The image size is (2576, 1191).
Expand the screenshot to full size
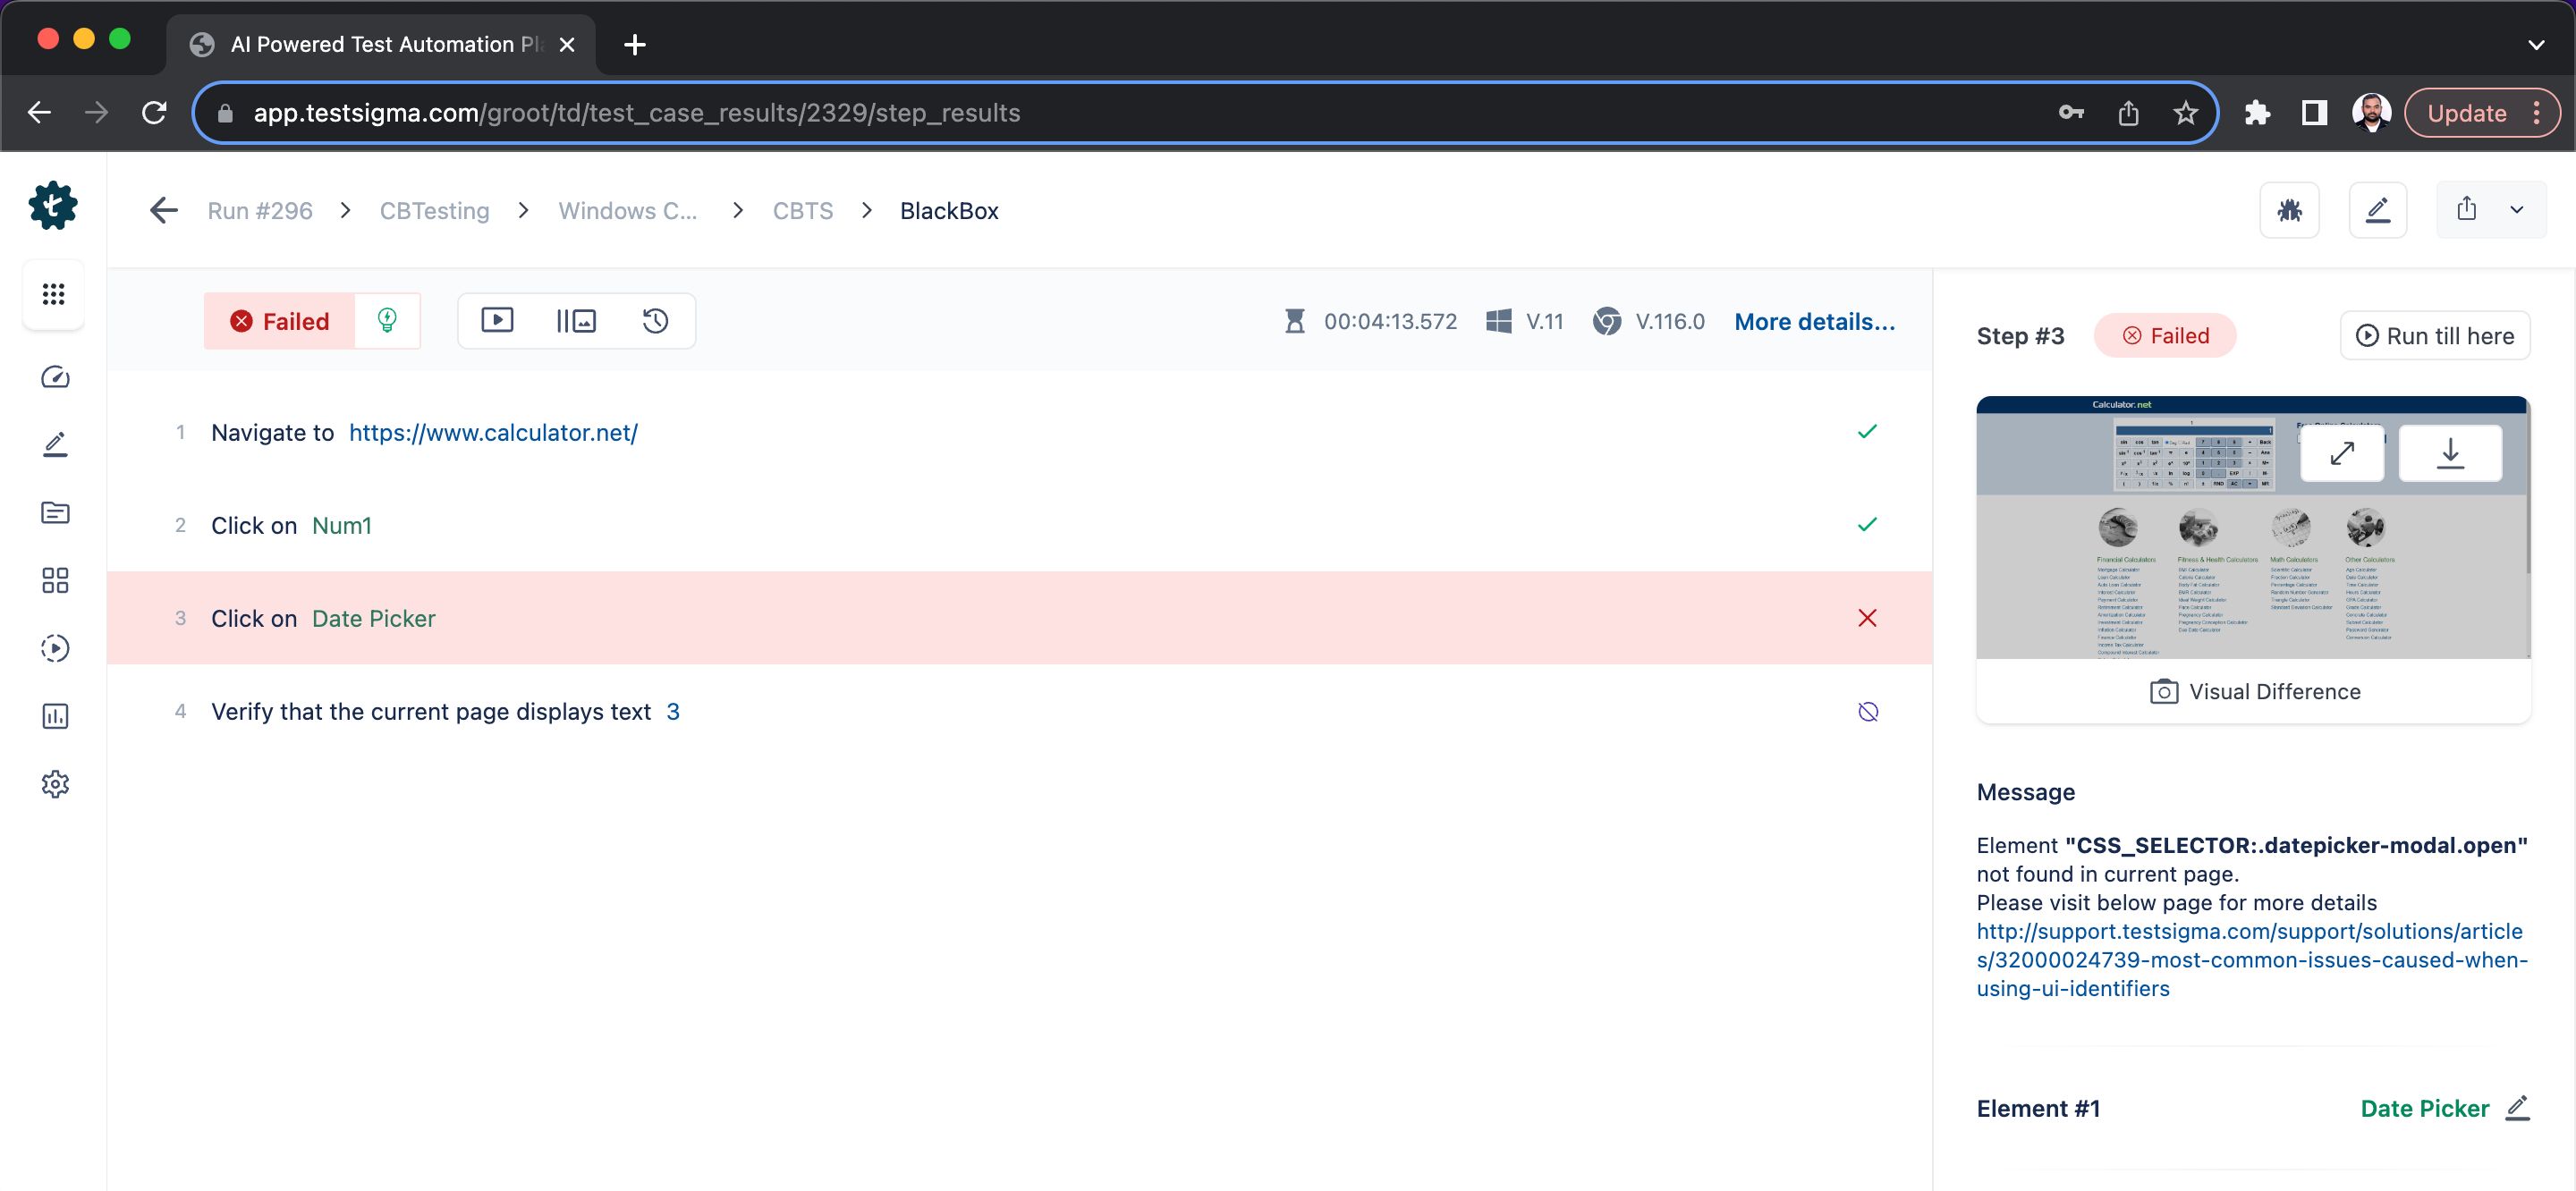pos(2342,453)
